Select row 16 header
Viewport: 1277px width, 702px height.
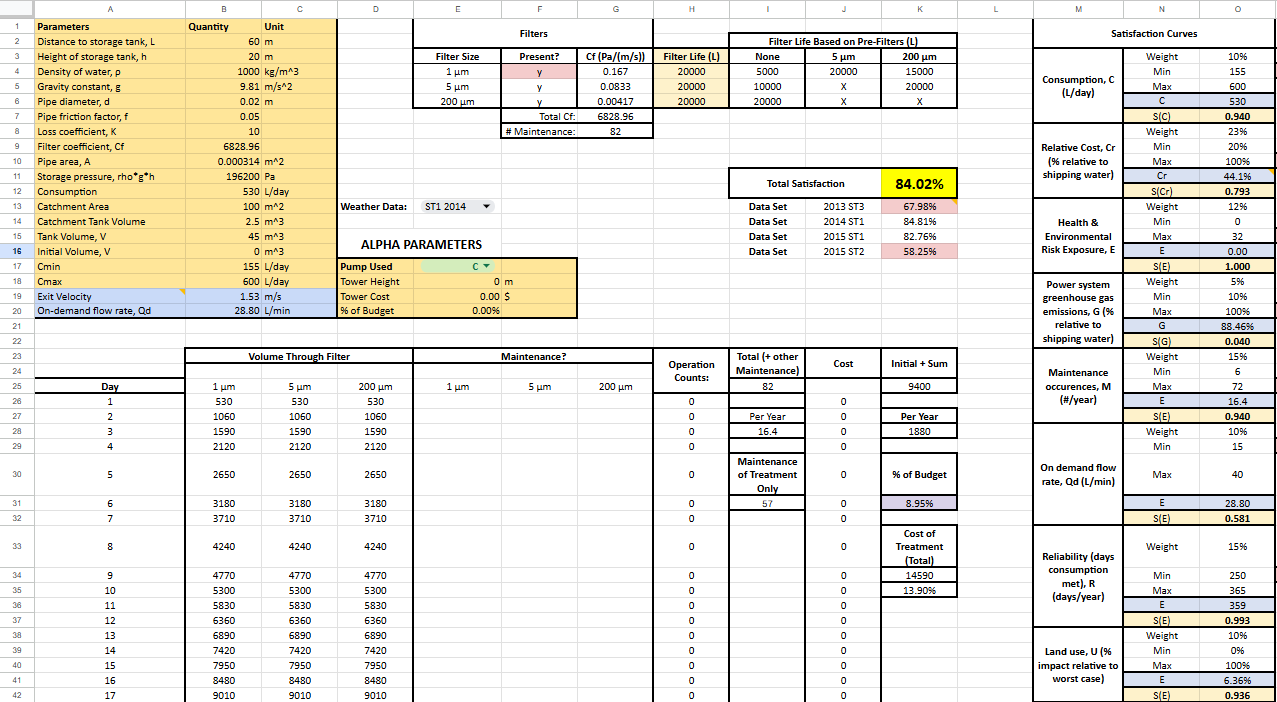pyautogui.click(x=16, y=252)
